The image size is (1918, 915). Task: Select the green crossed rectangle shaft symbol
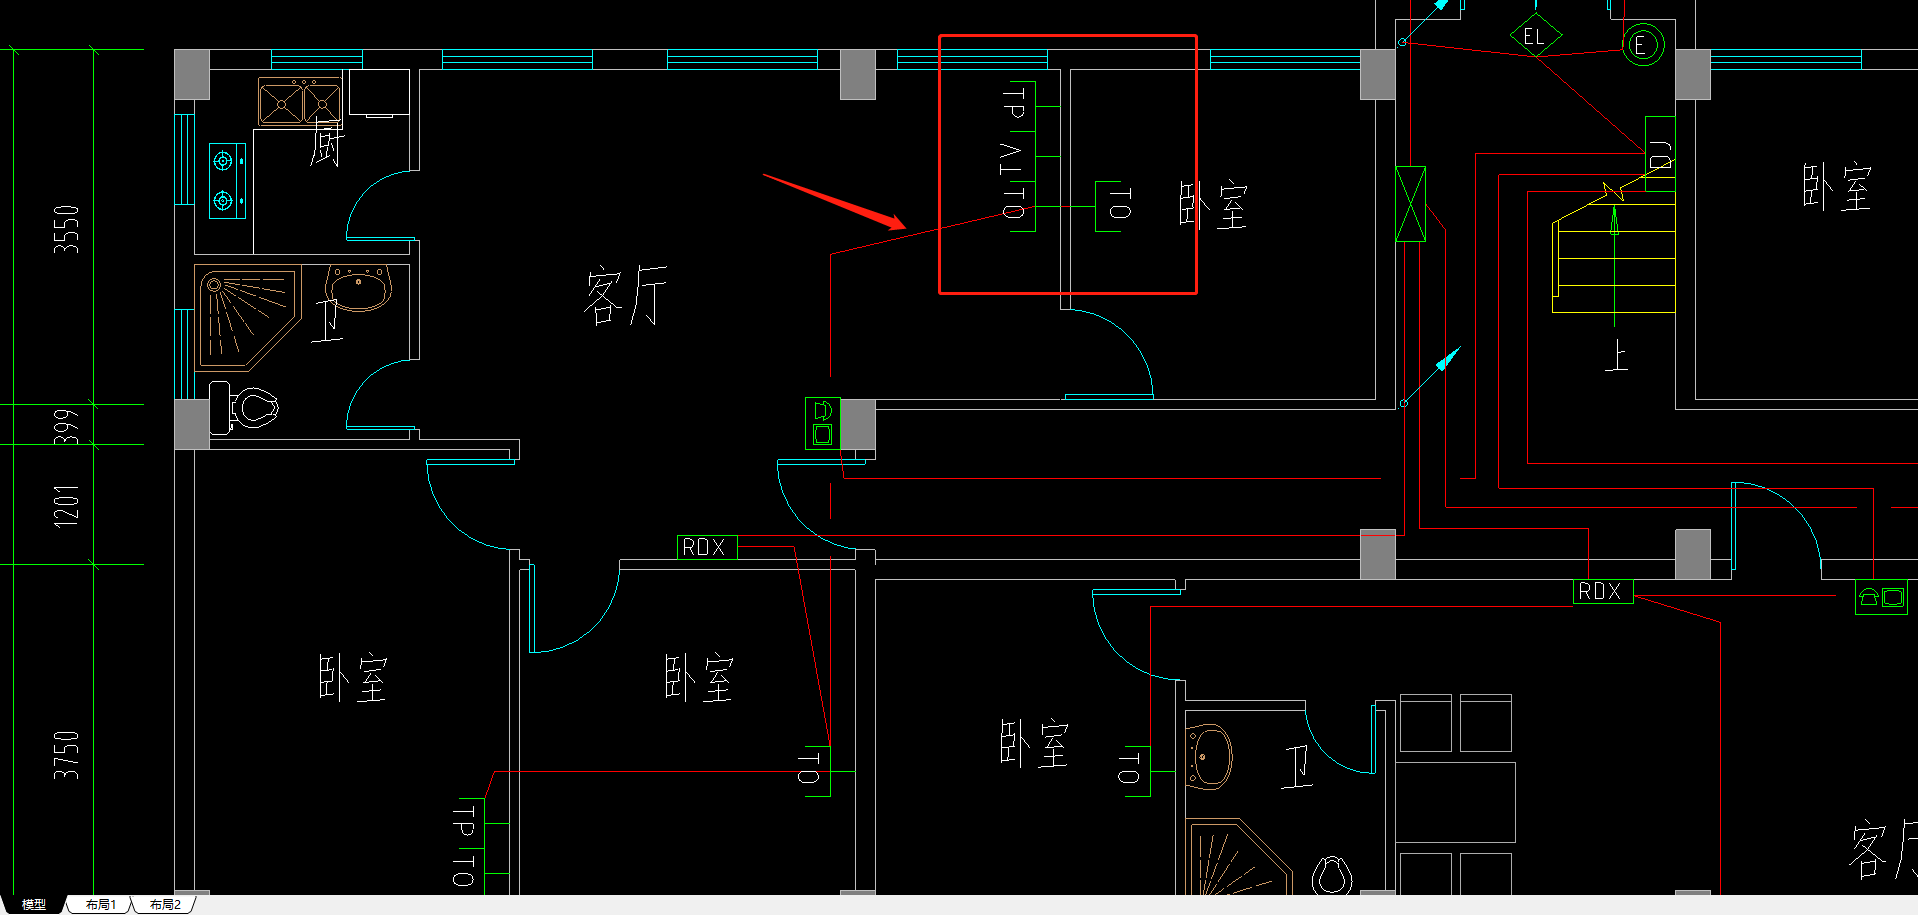tap(1410, 204)
